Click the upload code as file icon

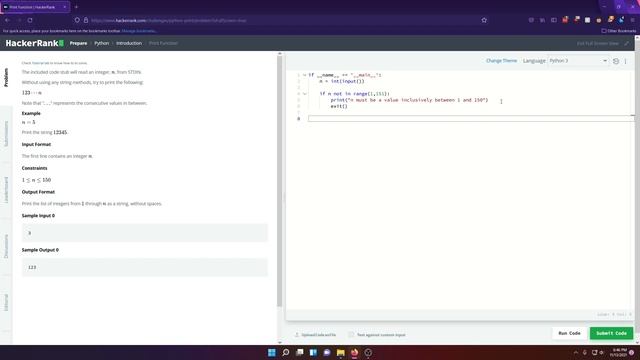(x=297, y=335)
